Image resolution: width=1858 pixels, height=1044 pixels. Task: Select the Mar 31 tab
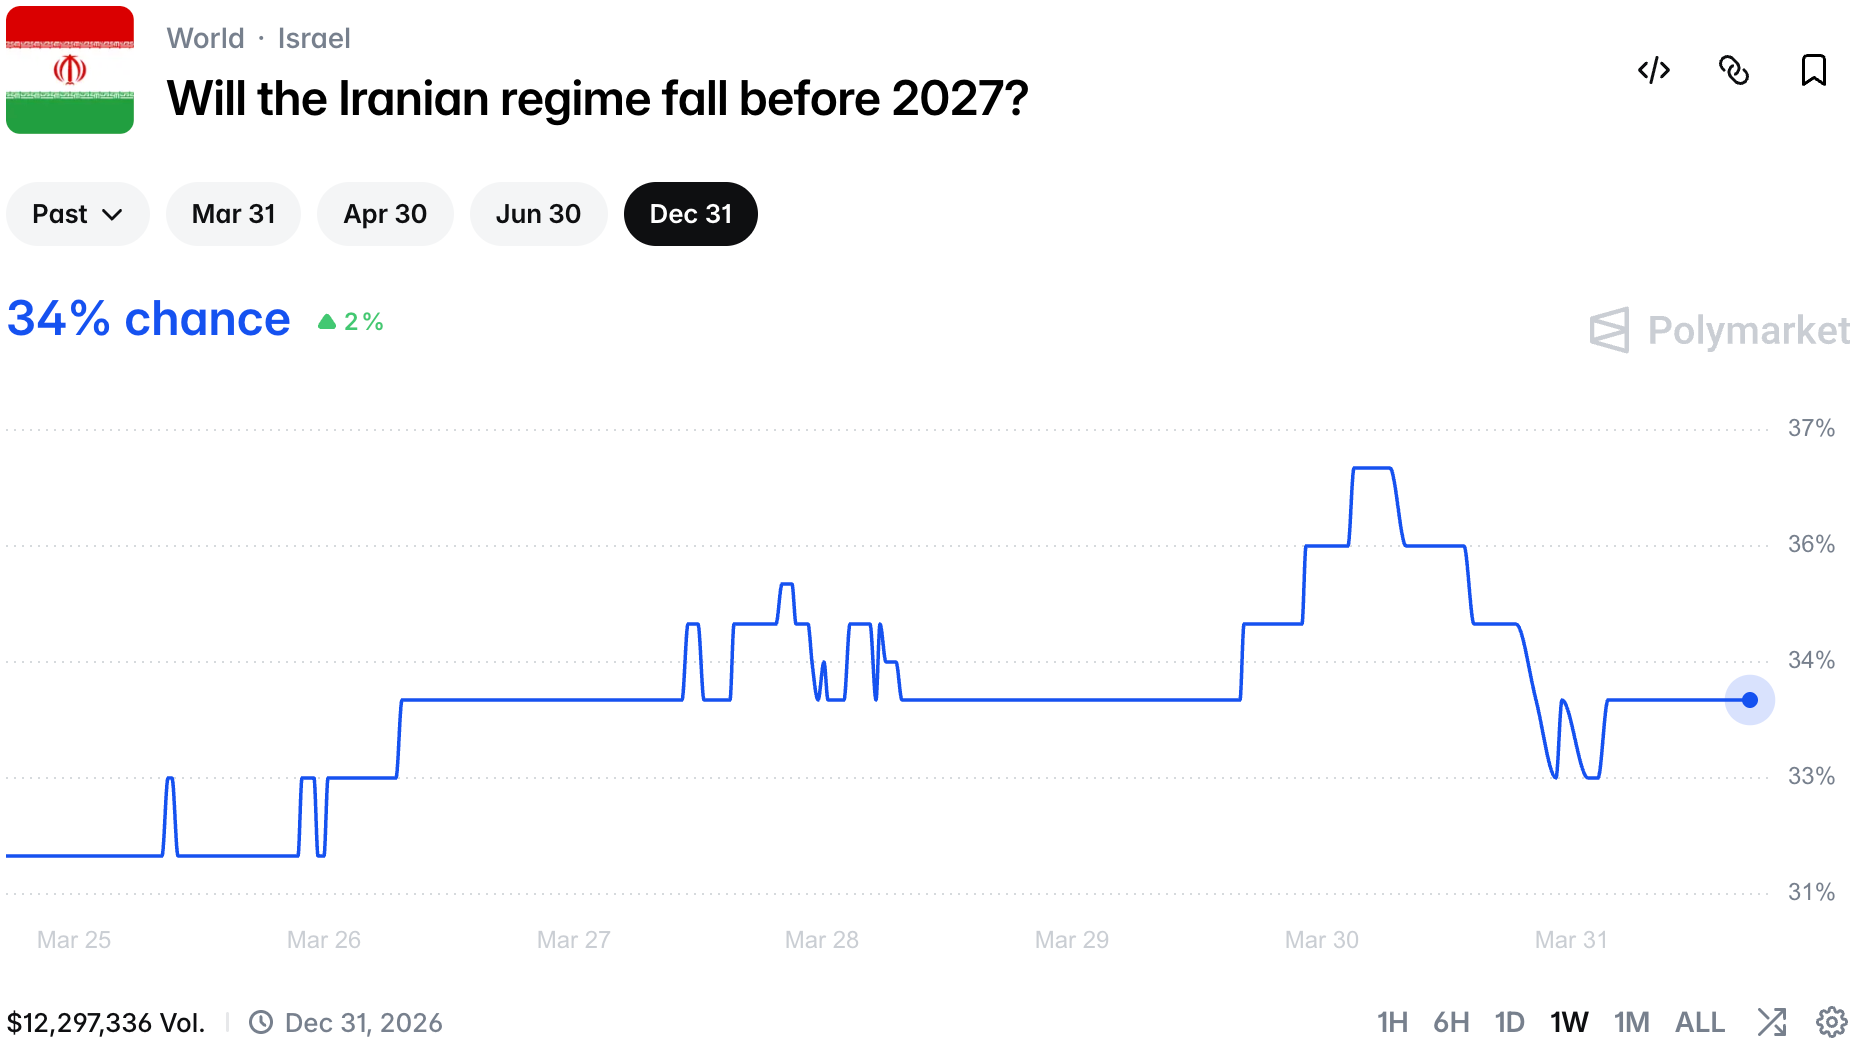[233, 214]
